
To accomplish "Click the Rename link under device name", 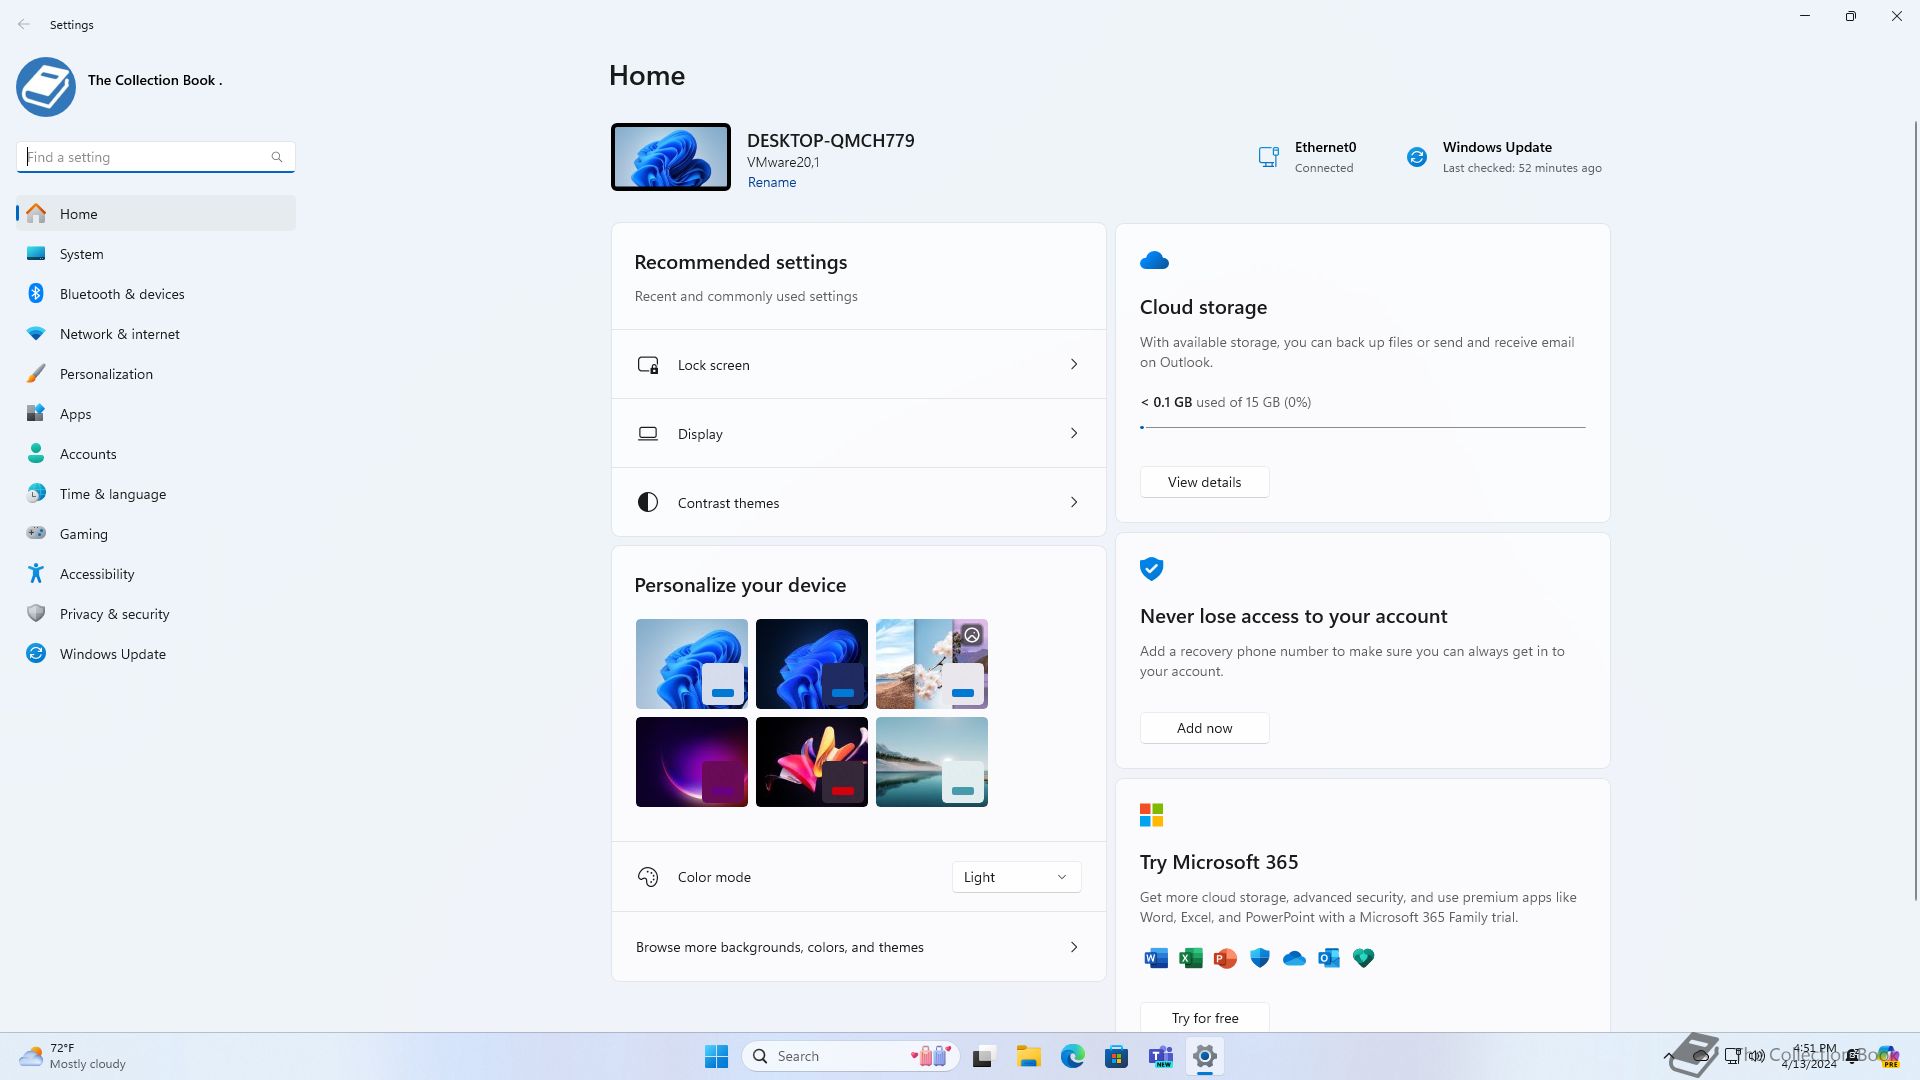I will [x=771, y=182].
